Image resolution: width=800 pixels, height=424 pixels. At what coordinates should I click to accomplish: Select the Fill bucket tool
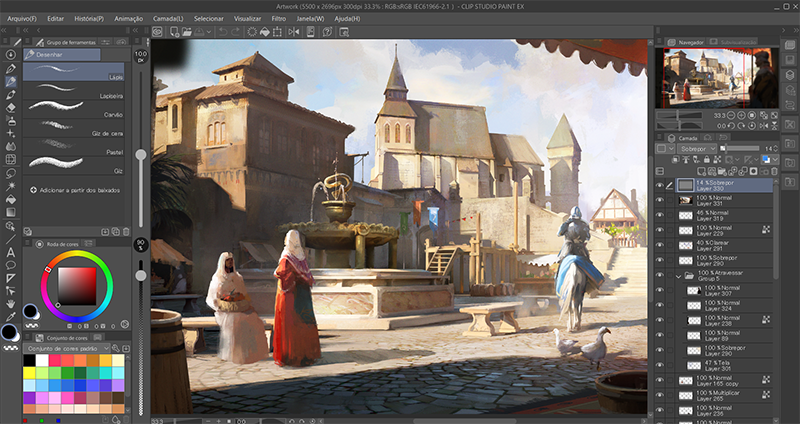[x=10, y=198]
